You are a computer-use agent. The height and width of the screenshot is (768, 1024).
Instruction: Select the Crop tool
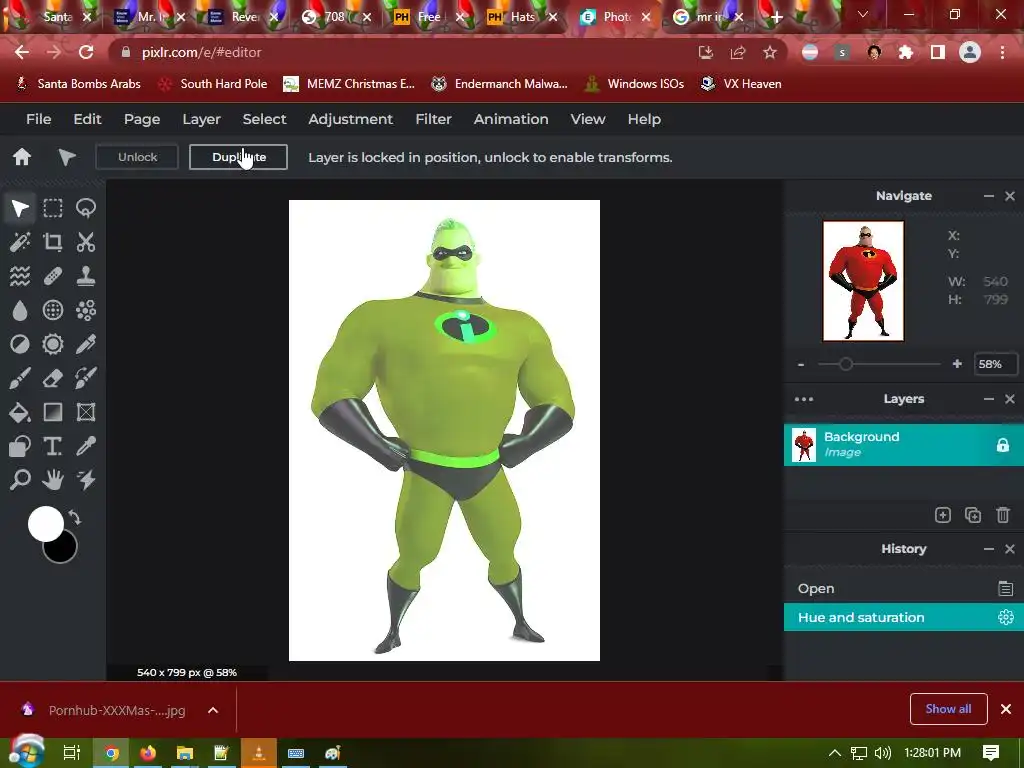pyautogui.click(x=53, y=242)
